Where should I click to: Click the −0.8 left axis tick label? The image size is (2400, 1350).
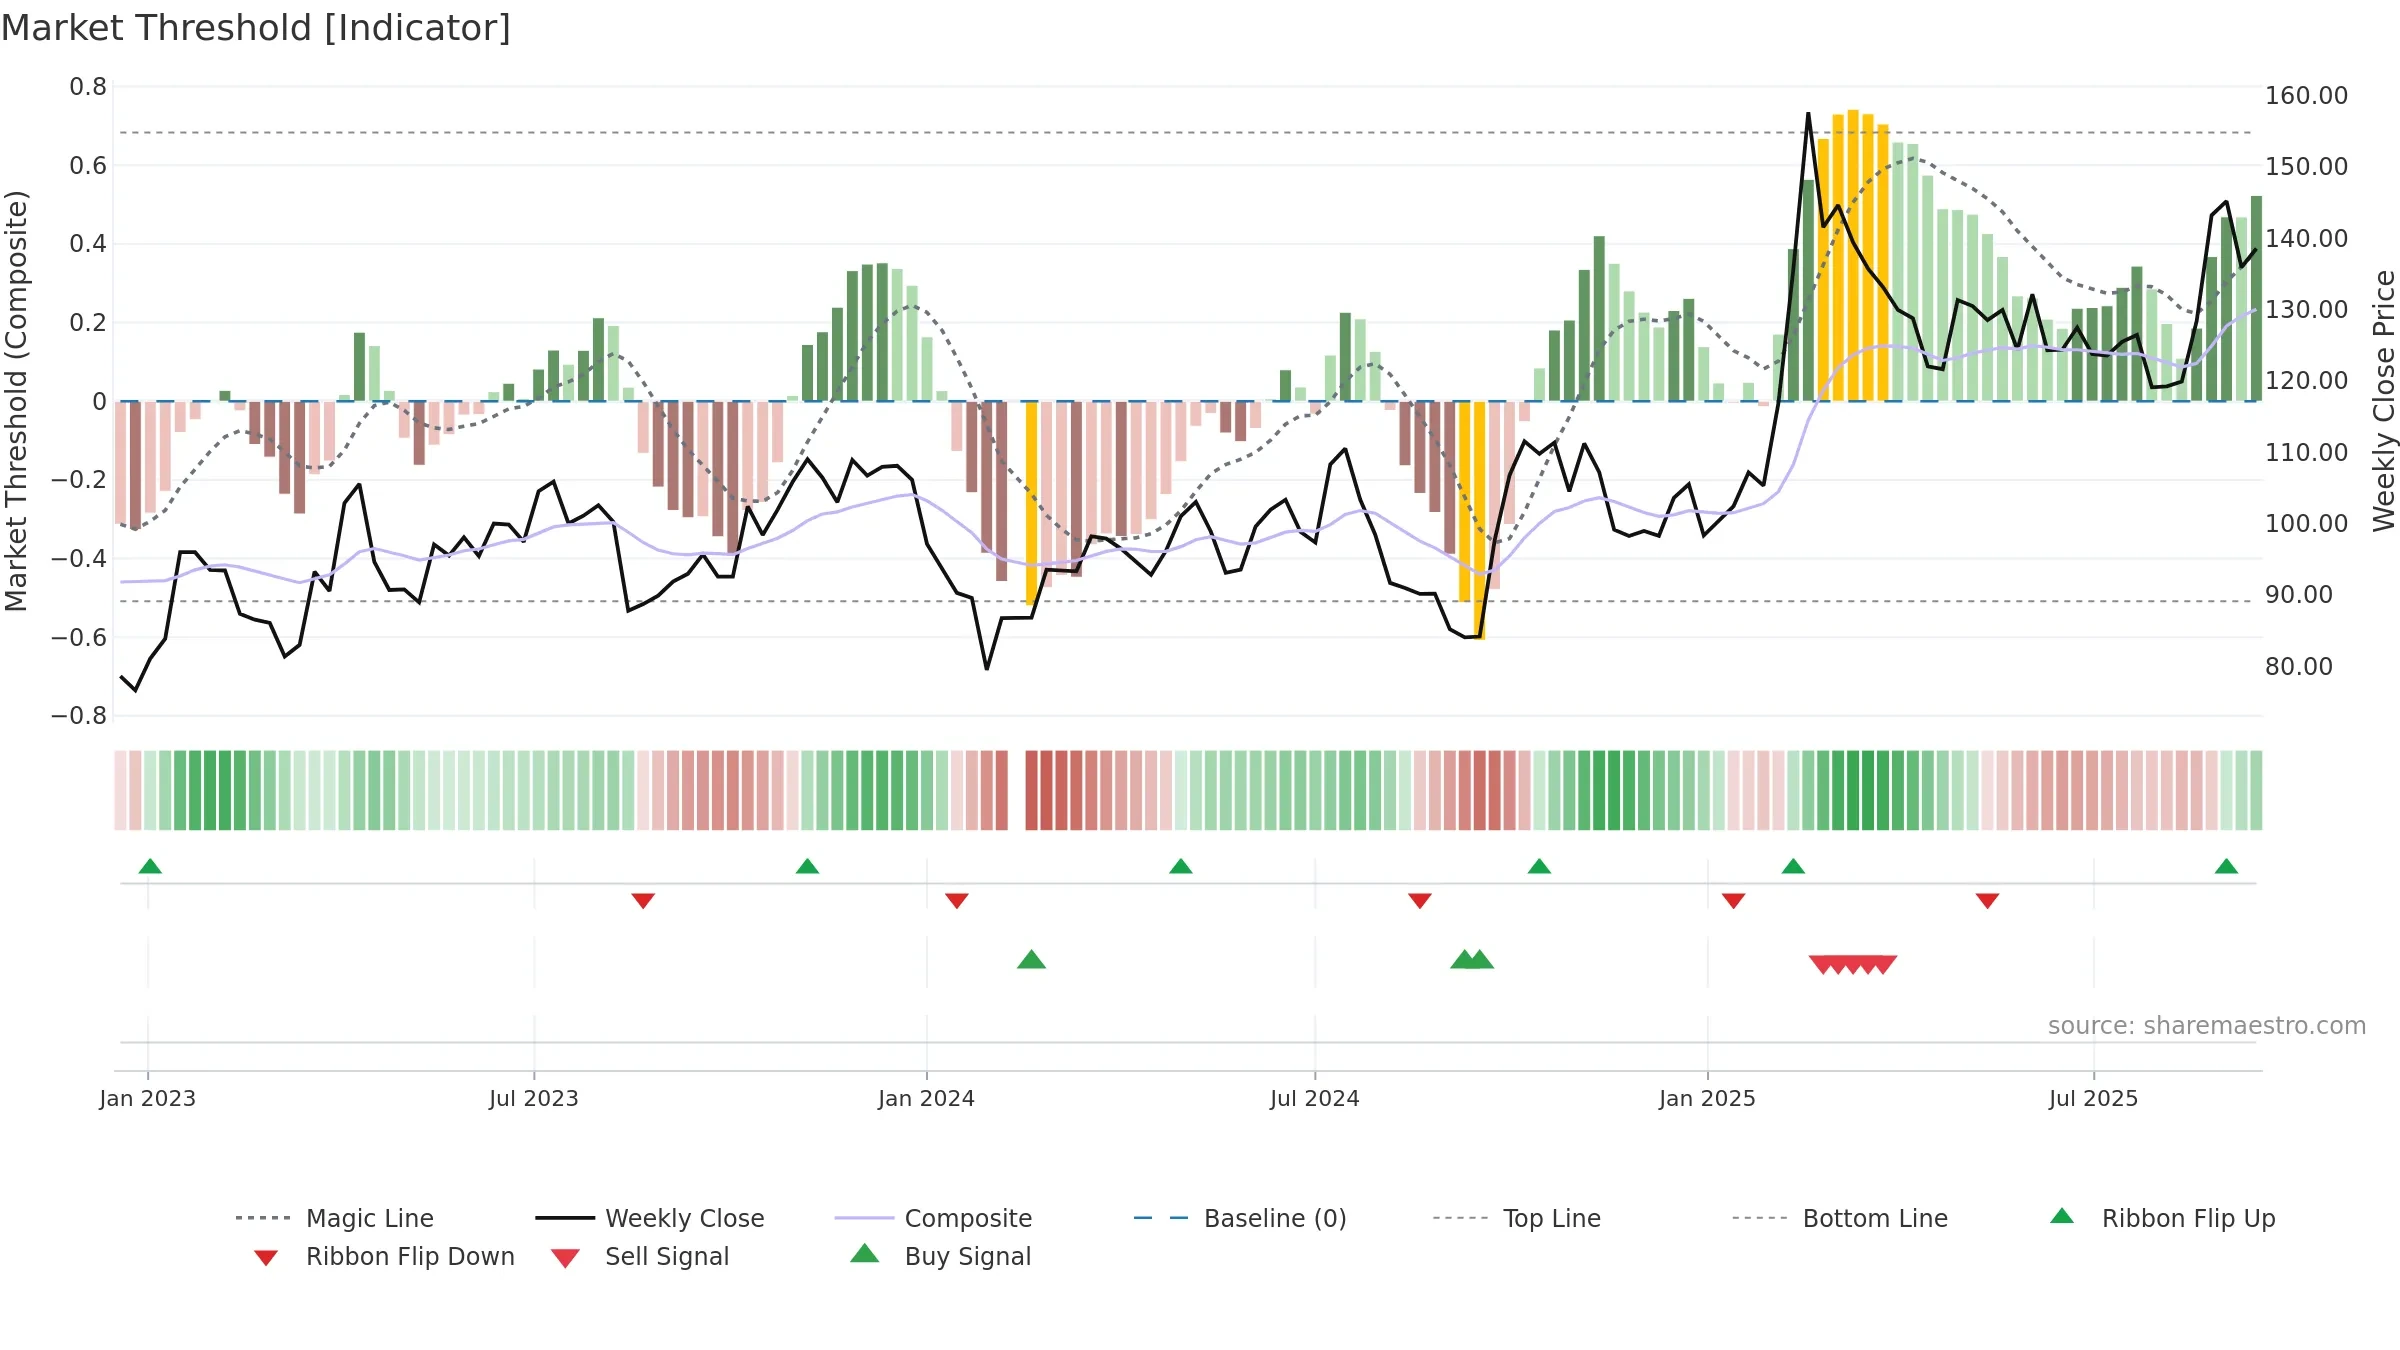click(79, 716)
